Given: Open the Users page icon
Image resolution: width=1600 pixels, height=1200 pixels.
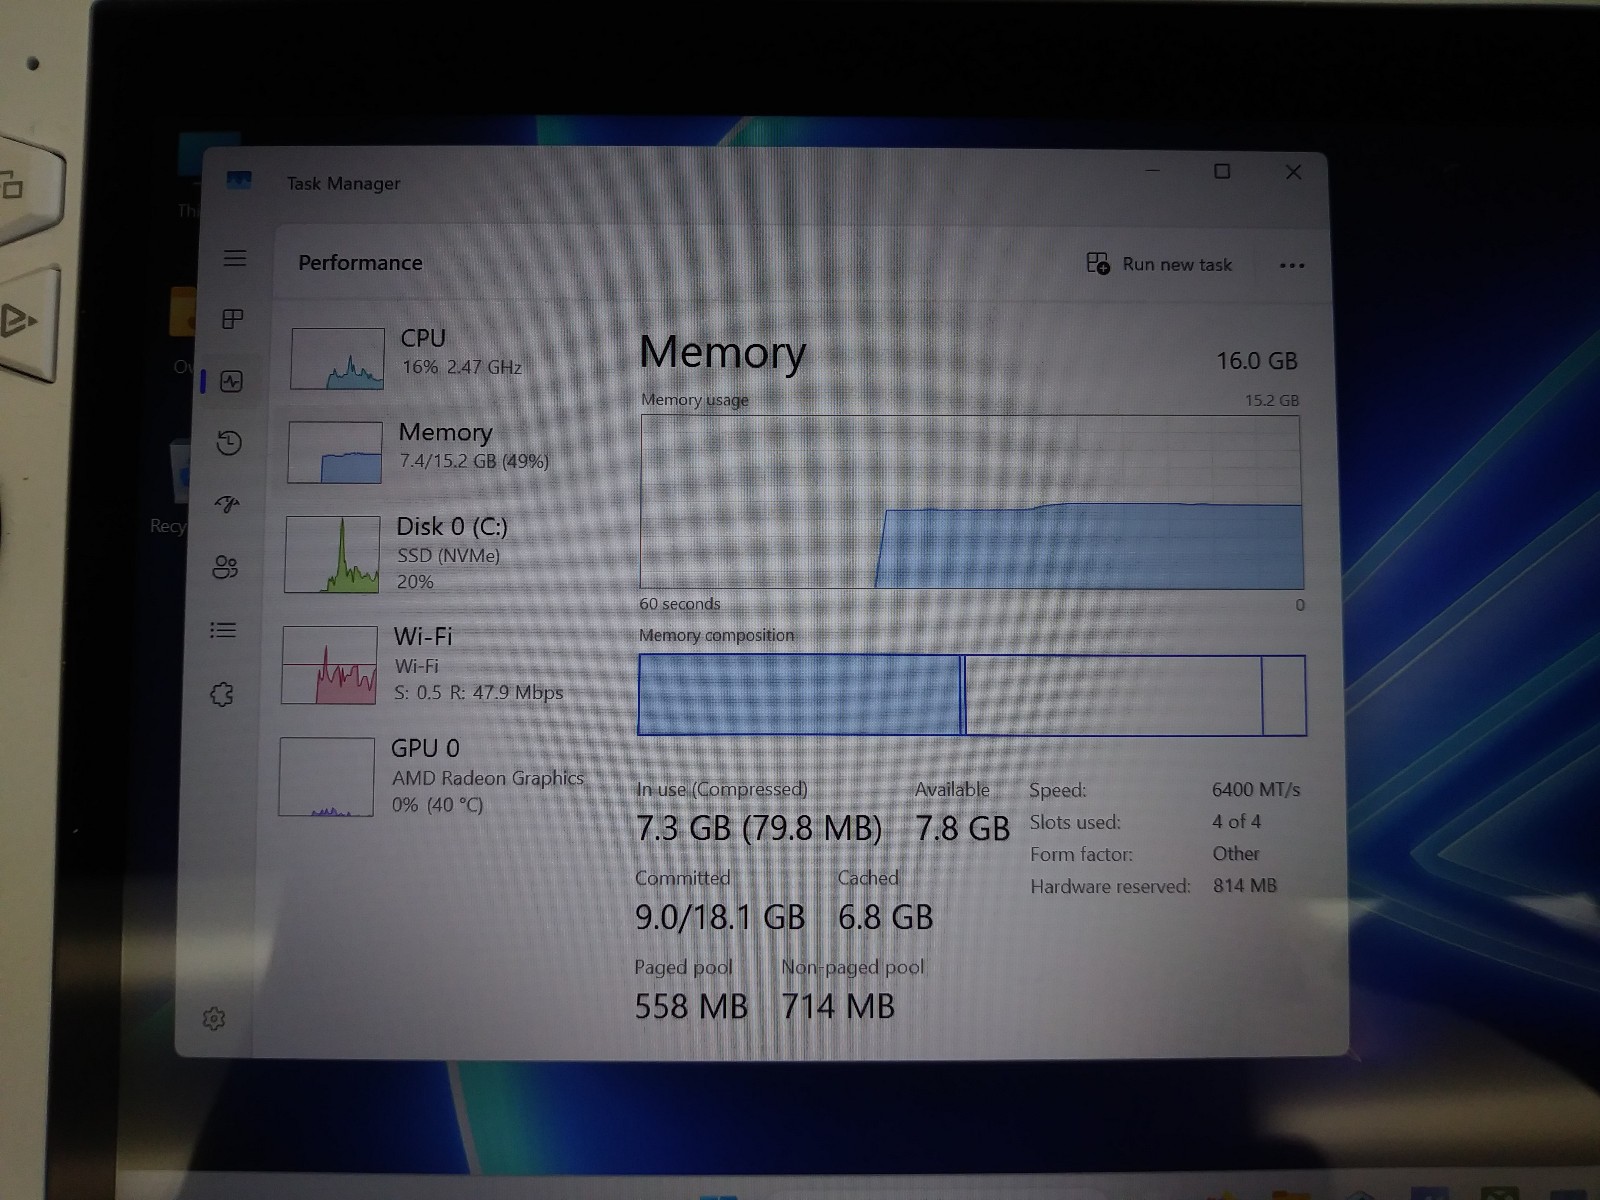Looking at the screenshot, I should coord(225,567).
